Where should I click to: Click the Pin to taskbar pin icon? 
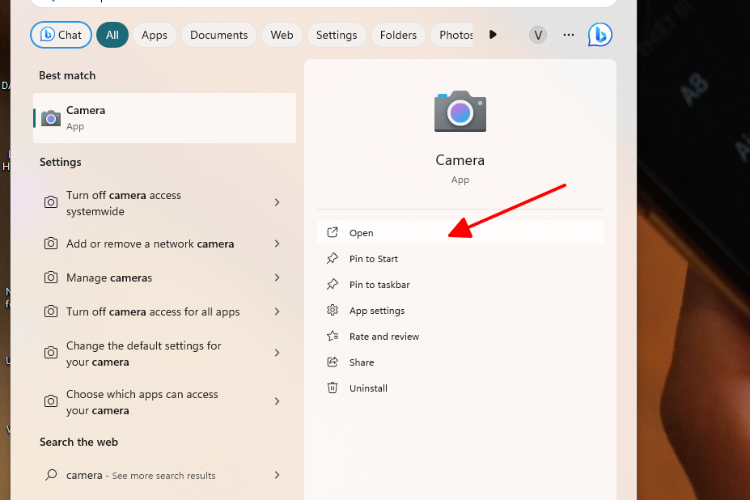(x=332, y=284)
